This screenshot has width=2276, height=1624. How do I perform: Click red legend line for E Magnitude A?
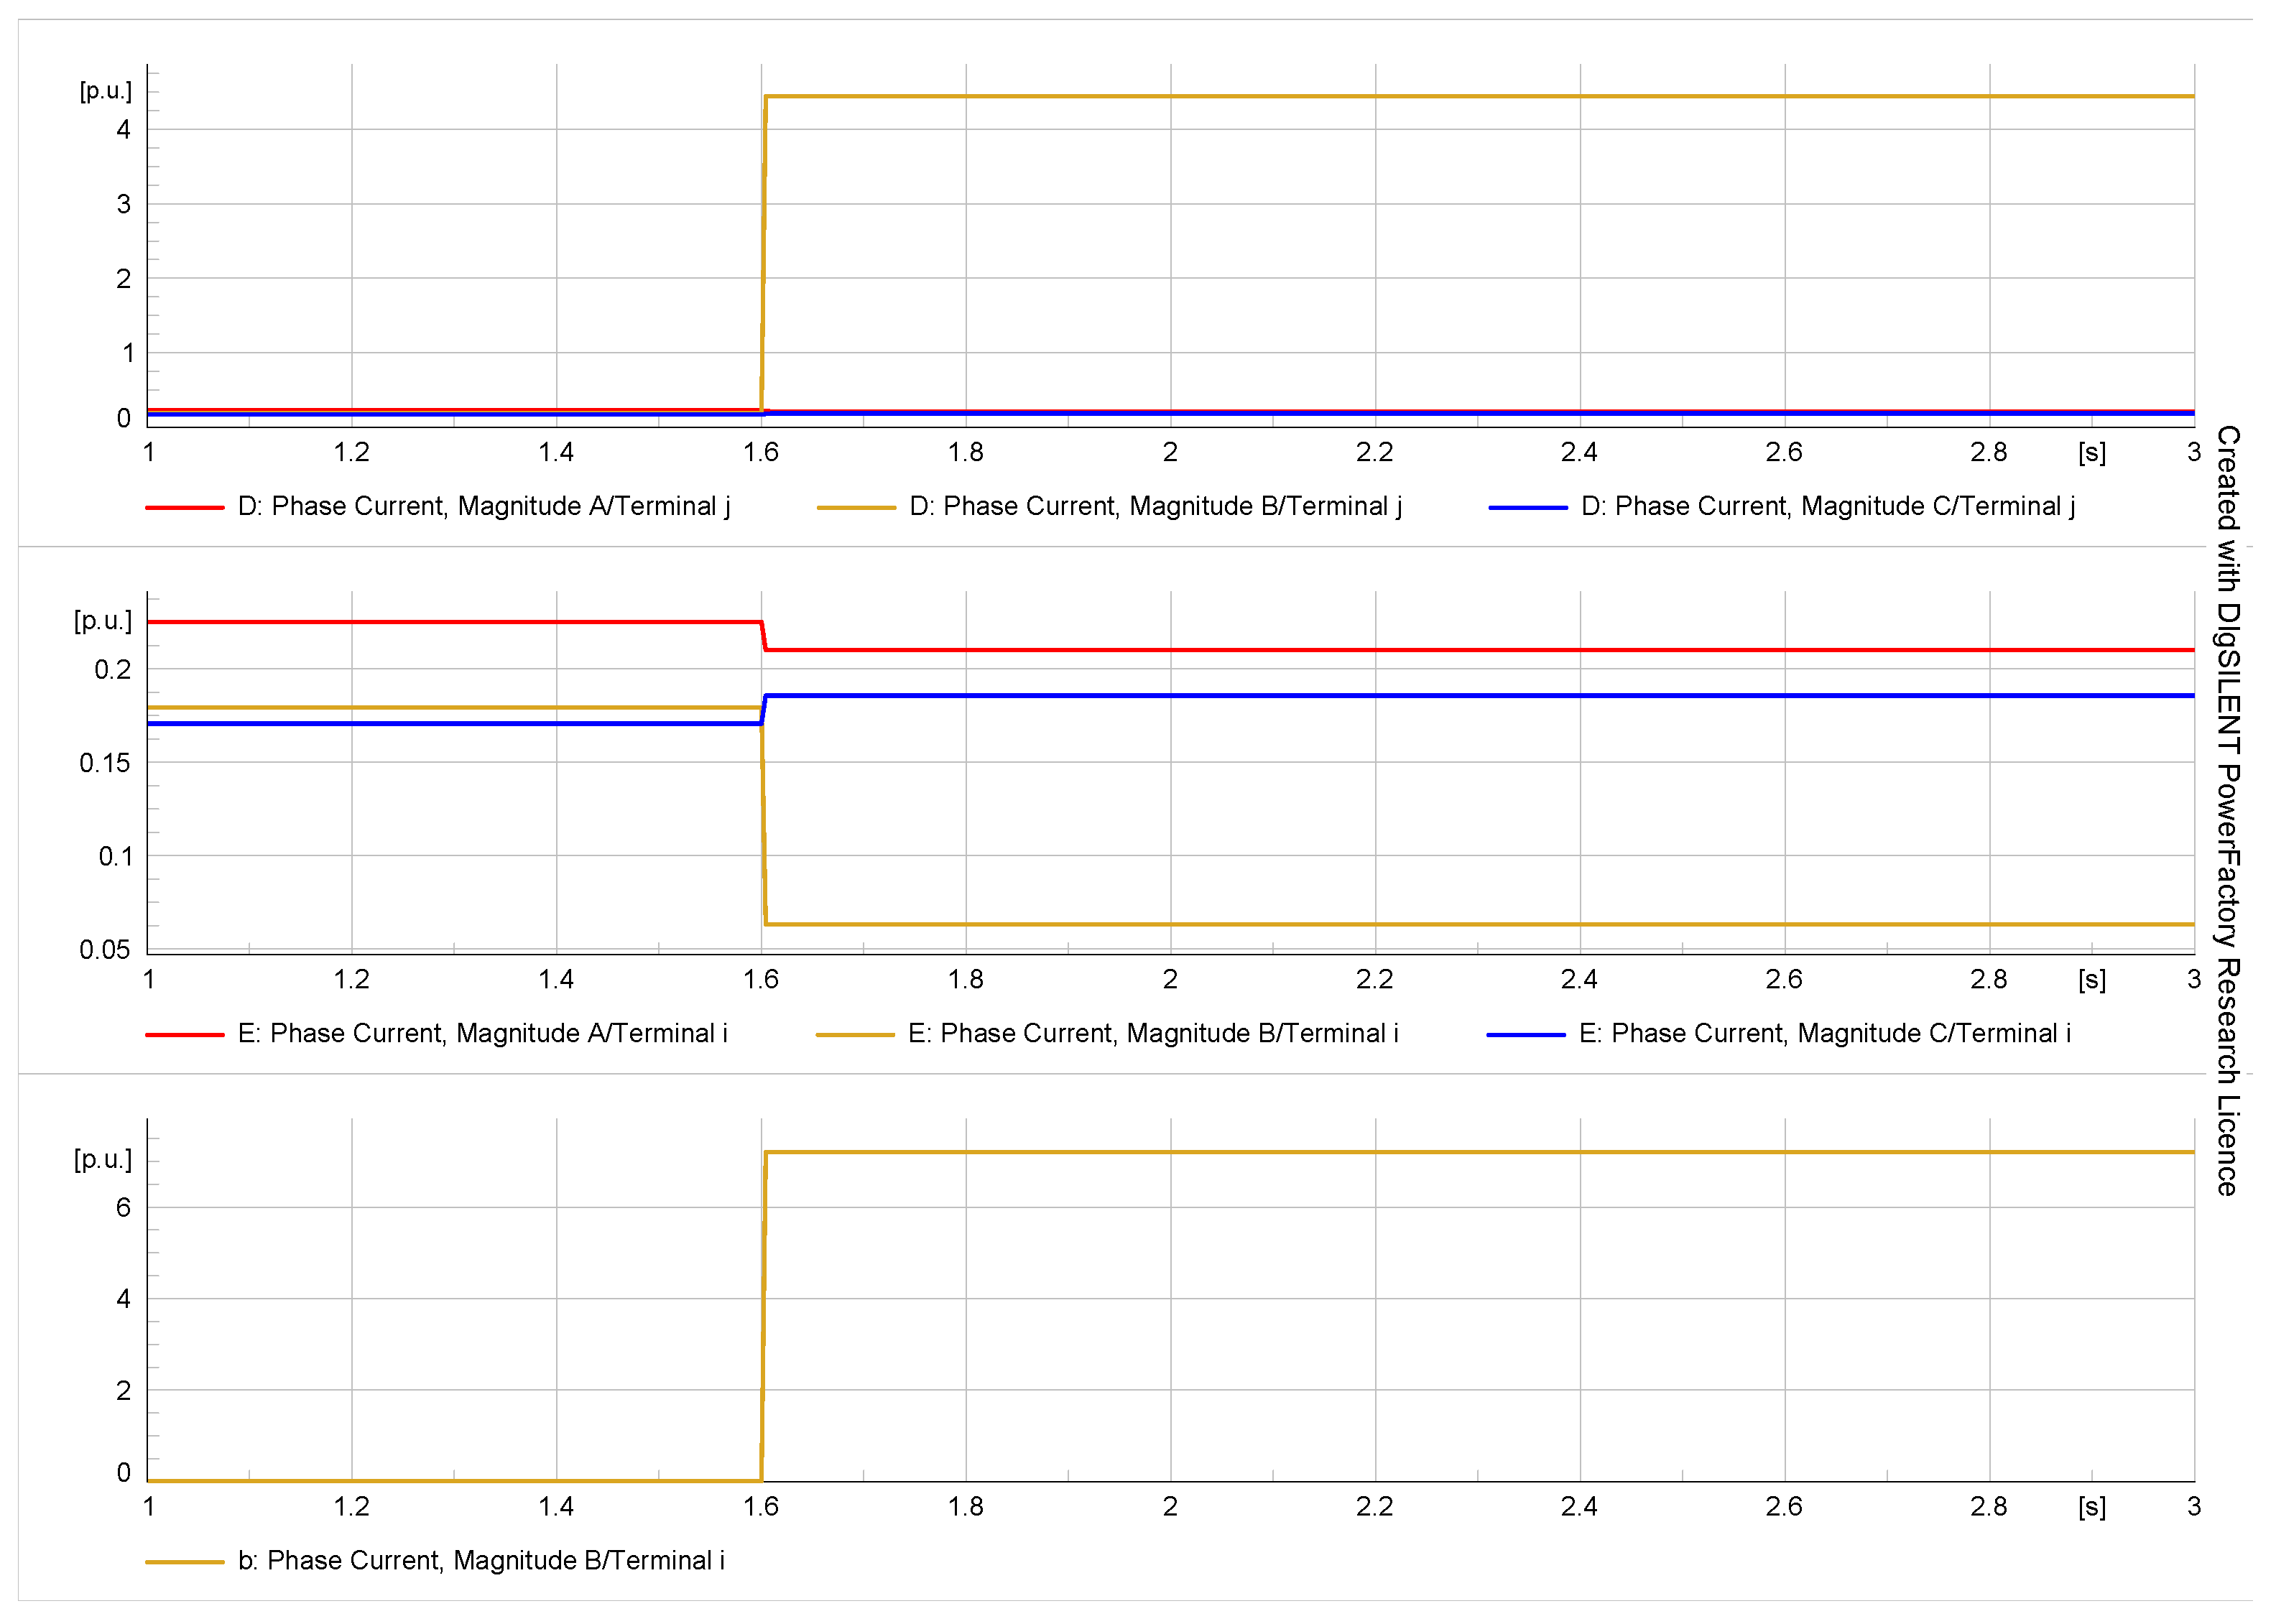coord(185,1035)
